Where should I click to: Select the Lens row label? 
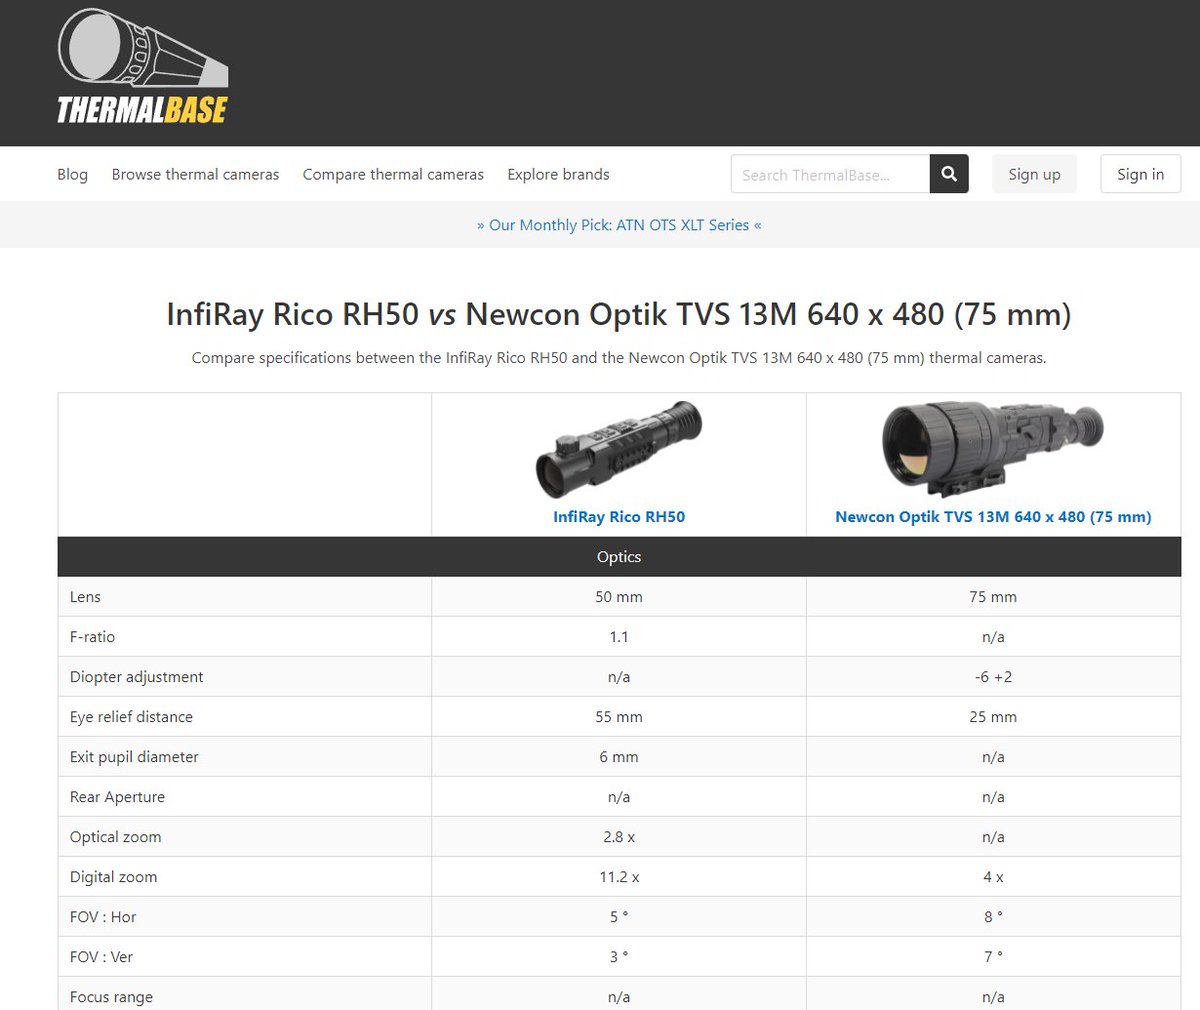(85, 597)
